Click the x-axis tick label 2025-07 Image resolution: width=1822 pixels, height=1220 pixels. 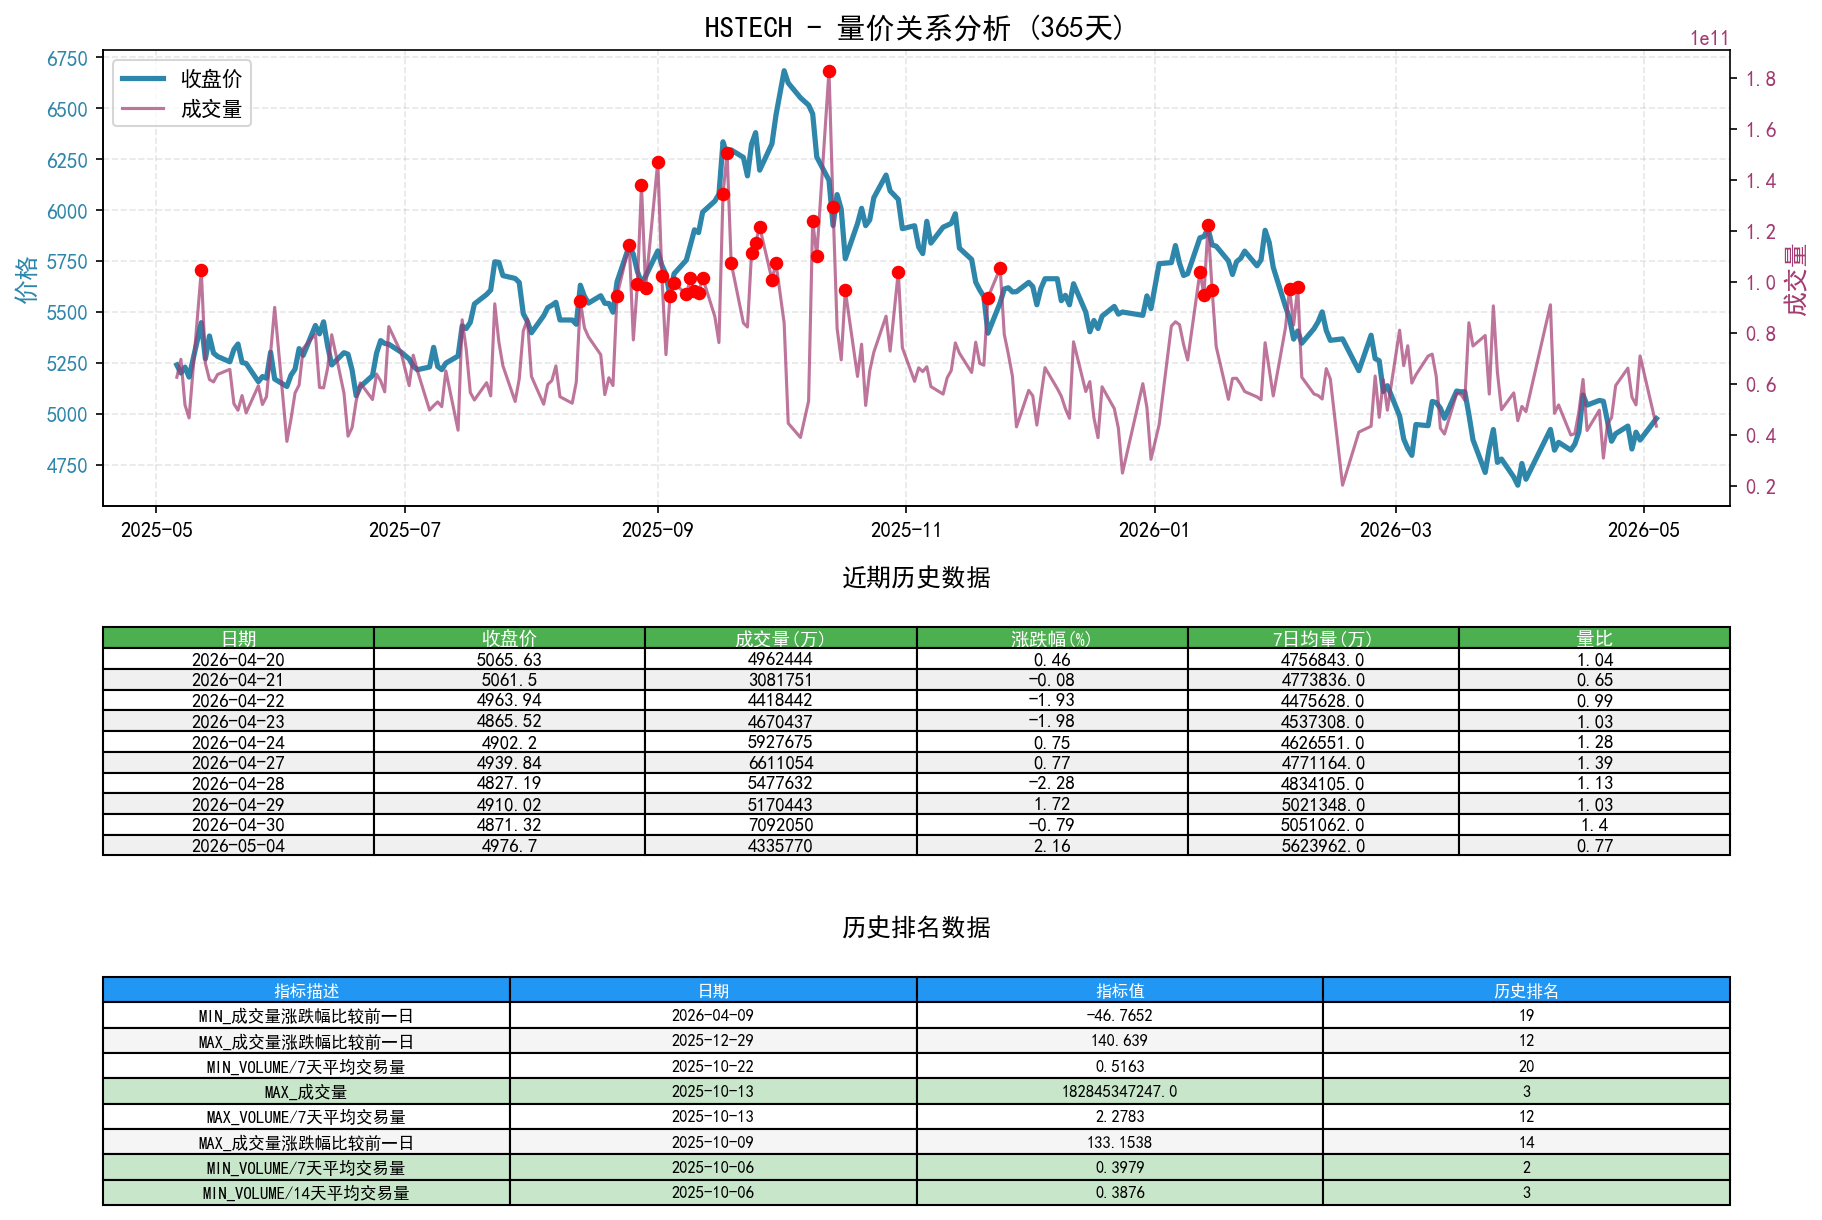(x=404, y=530)
